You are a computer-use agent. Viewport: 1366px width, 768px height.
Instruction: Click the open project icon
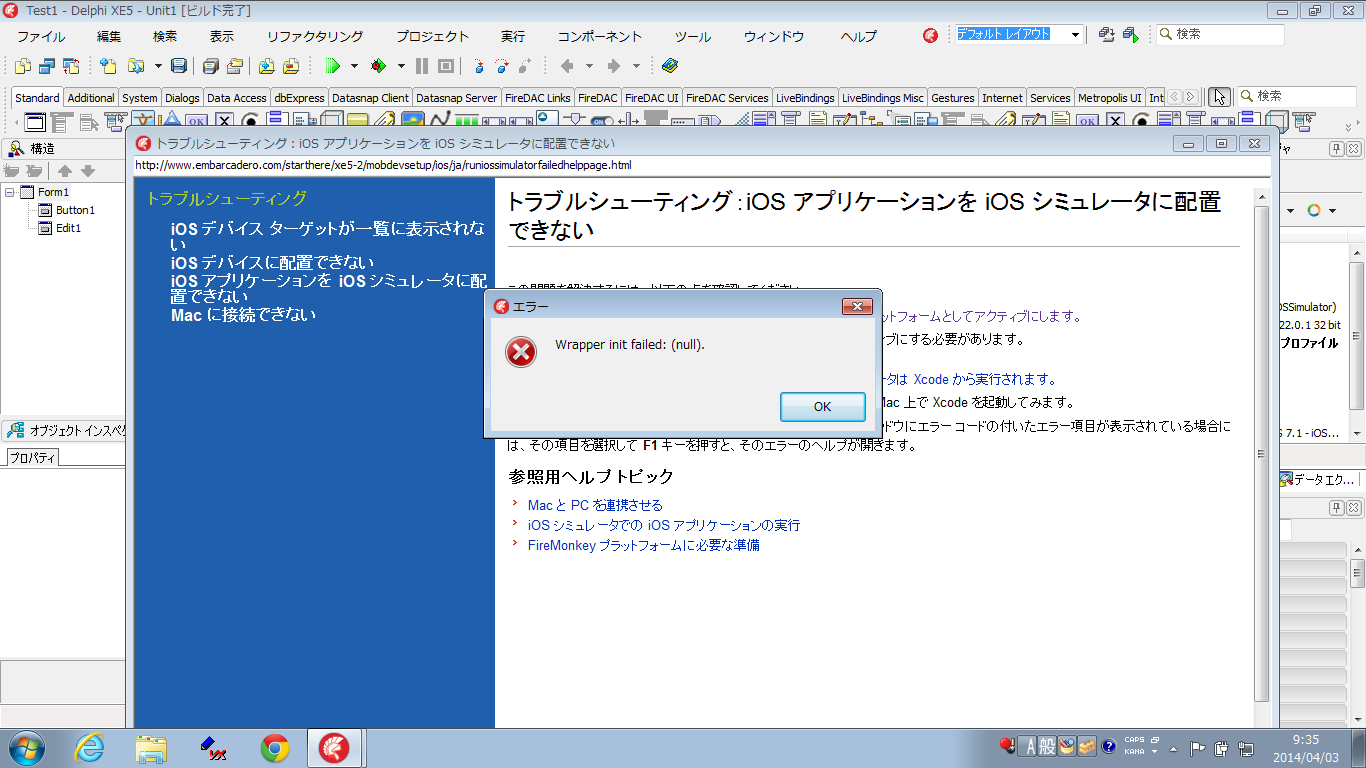point(235,66)
